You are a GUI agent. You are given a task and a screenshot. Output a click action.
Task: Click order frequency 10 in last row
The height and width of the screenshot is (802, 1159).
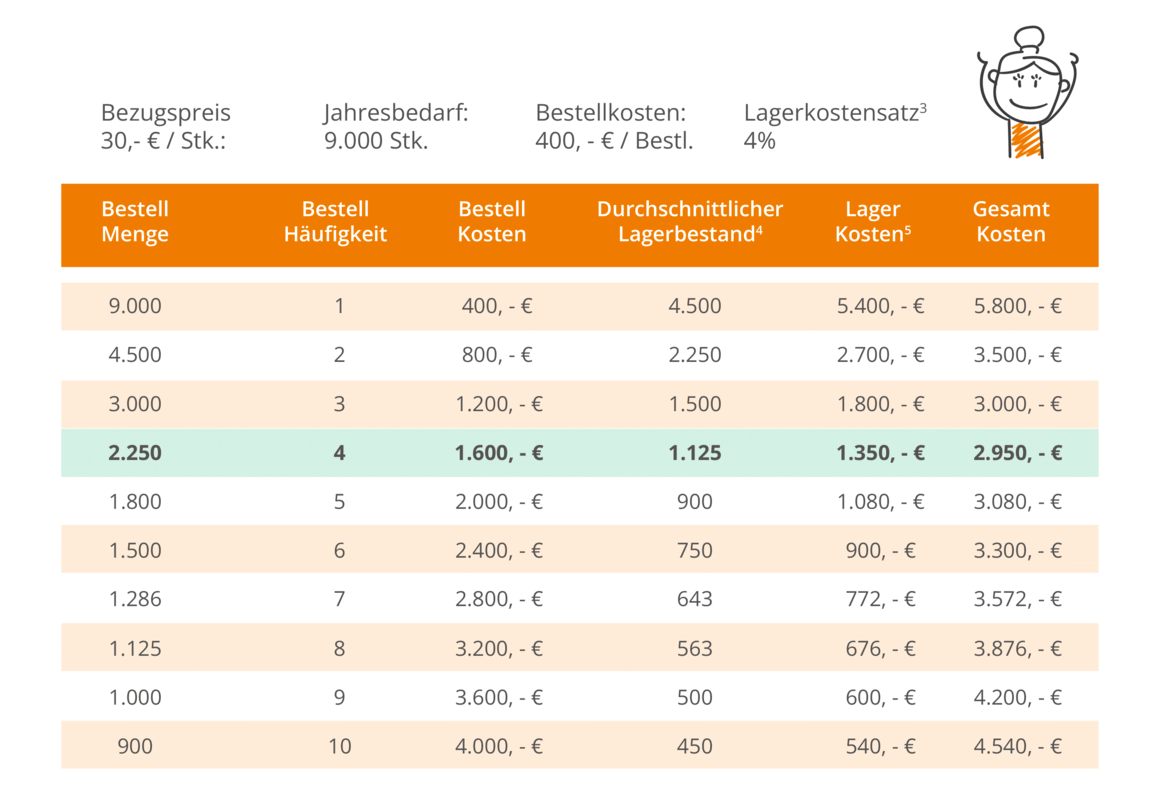pos(339,746)
